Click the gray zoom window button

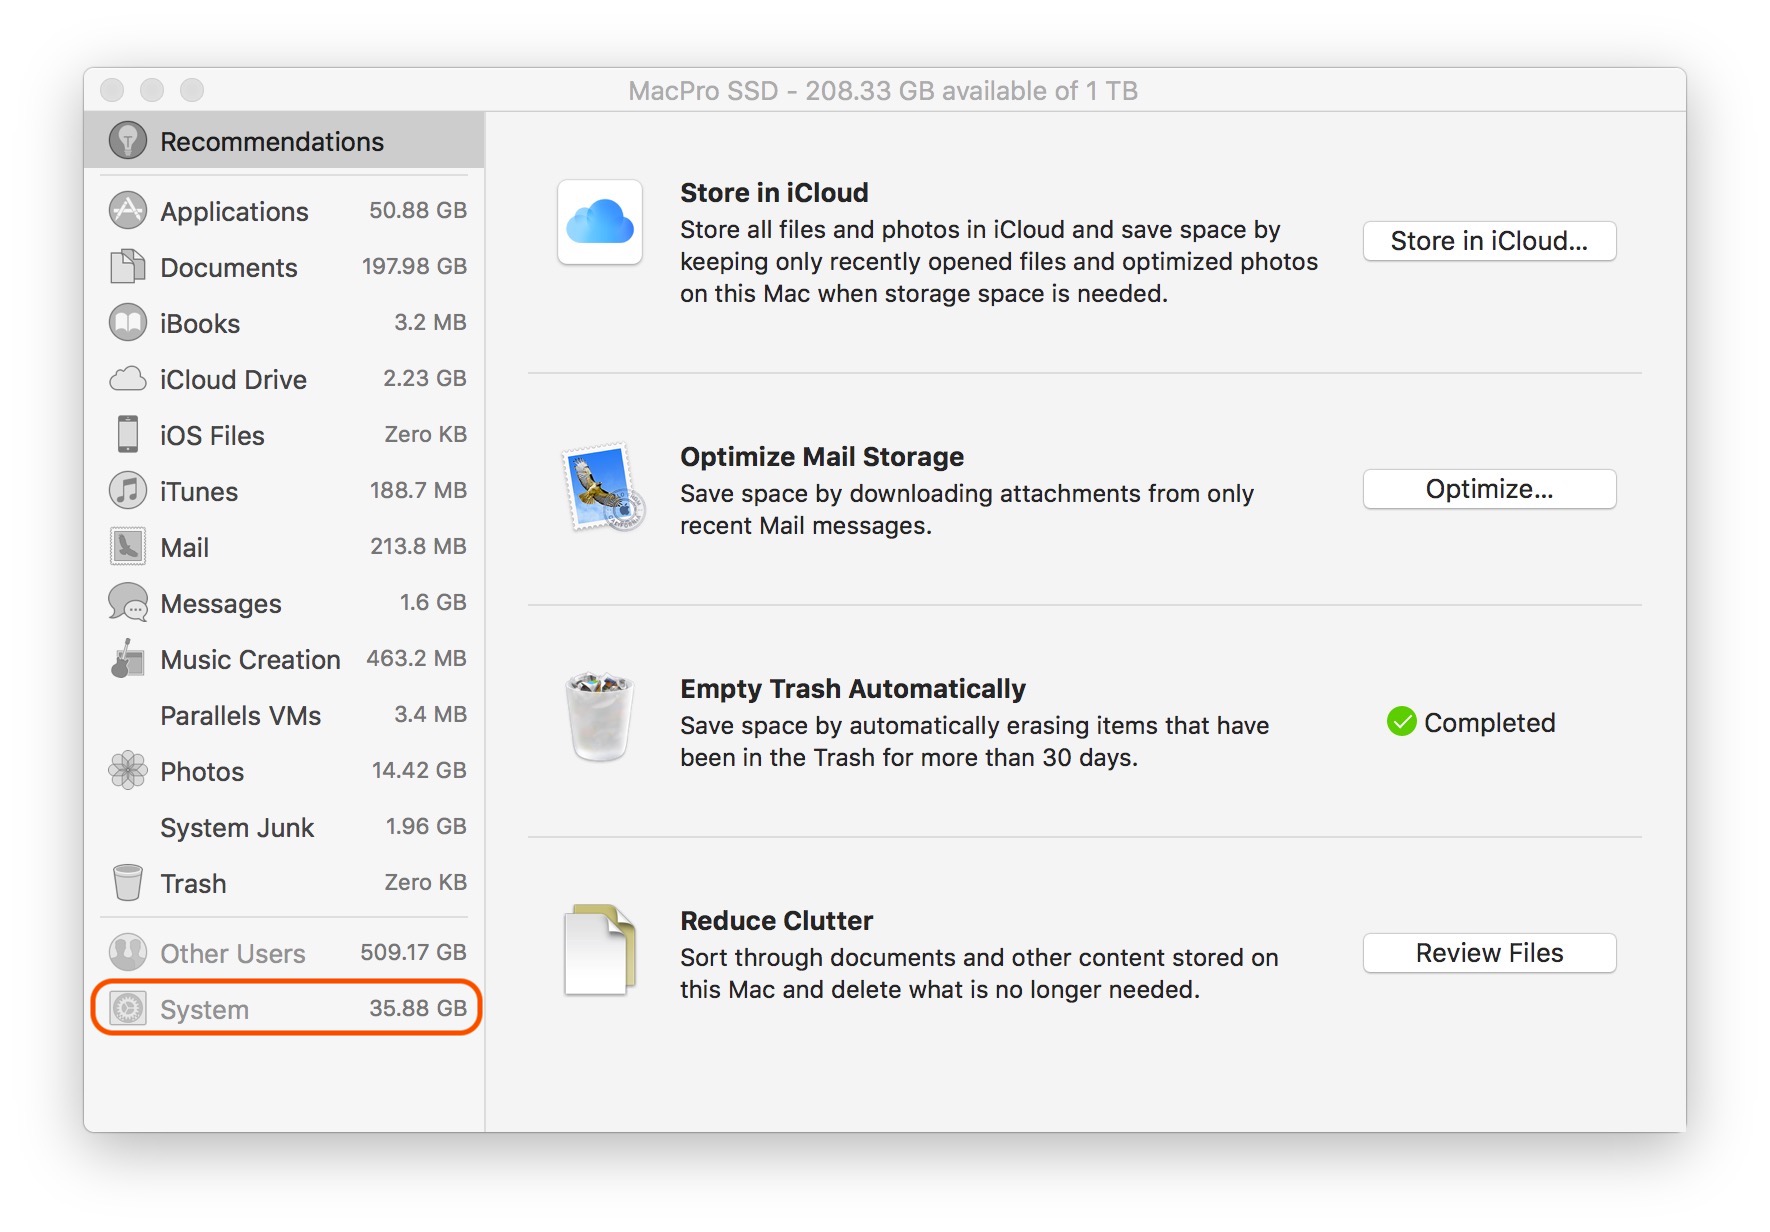(192, 90)
